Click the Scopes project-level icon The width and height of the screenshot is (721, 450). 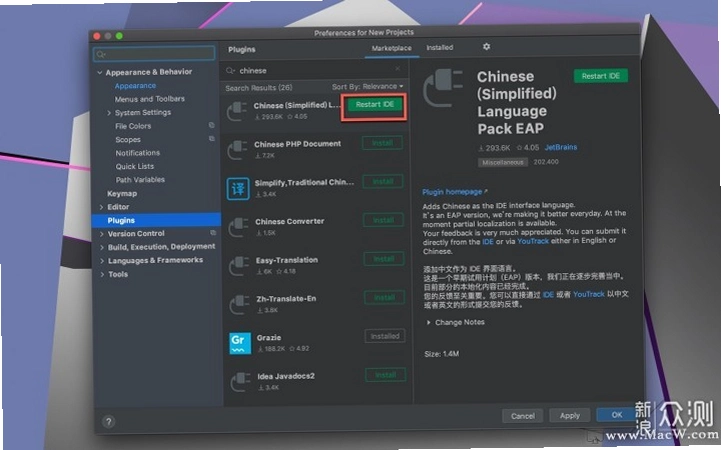point(212,138)
